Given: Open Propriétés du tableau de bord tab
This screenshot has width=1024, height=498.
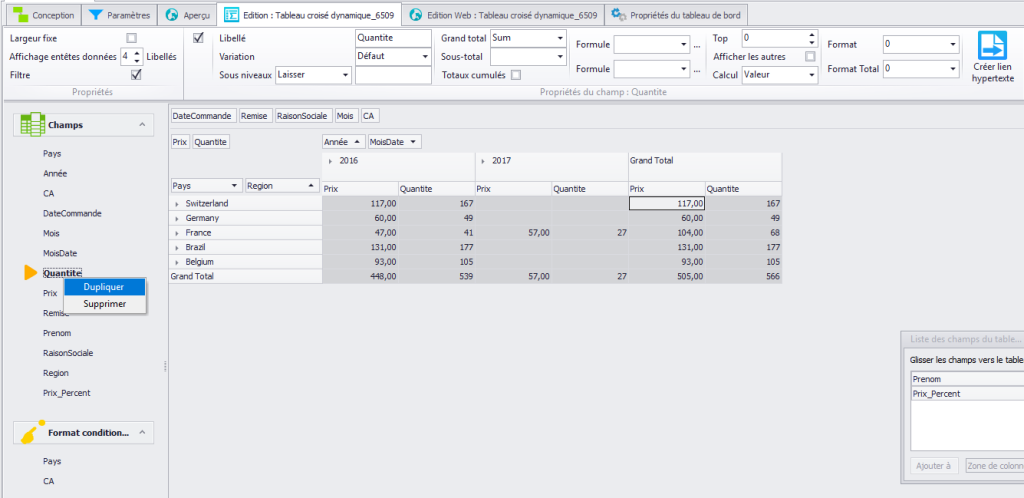Looking at the screenshot, I should 676,14.
